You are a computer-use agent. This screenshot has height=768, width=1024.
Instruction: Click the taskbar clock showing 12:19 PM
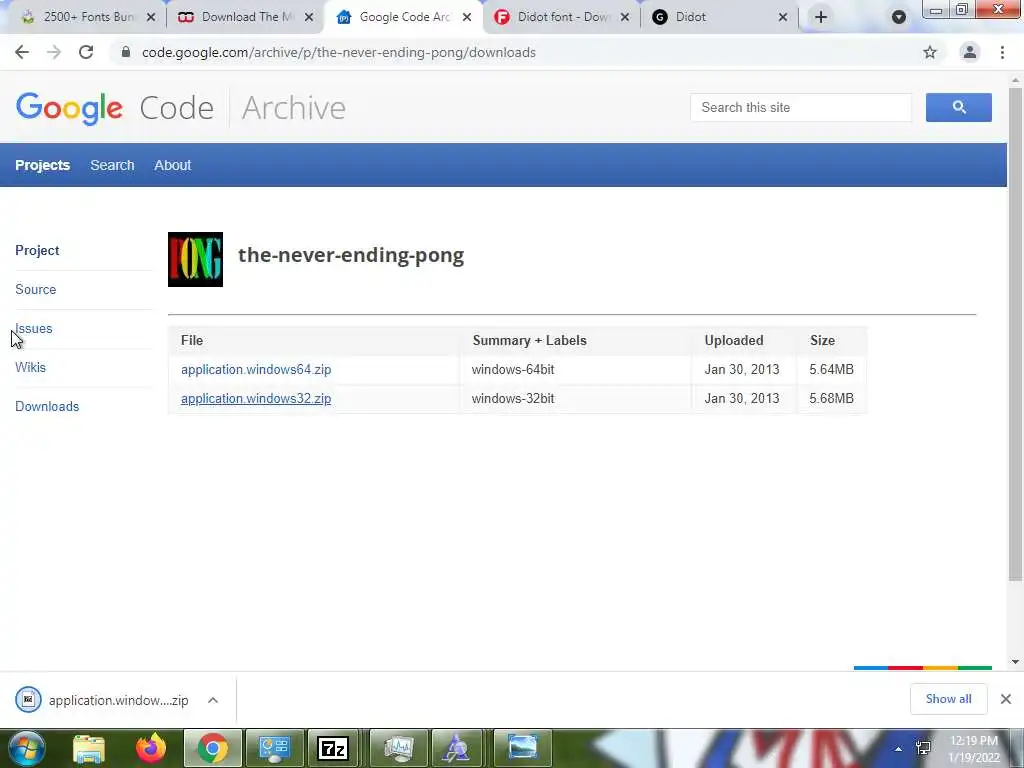974,749
